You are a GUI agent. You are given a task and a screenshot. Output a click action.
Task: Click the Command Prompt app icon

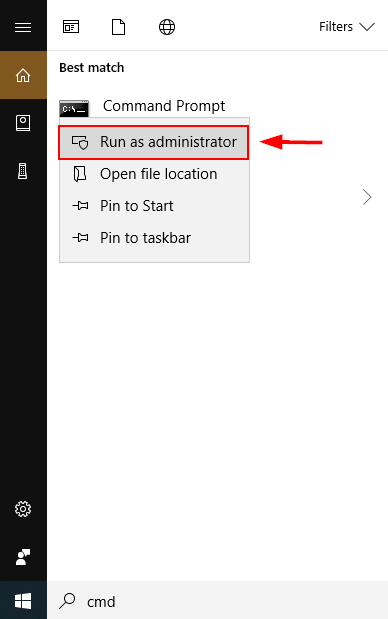coord(74,108)
